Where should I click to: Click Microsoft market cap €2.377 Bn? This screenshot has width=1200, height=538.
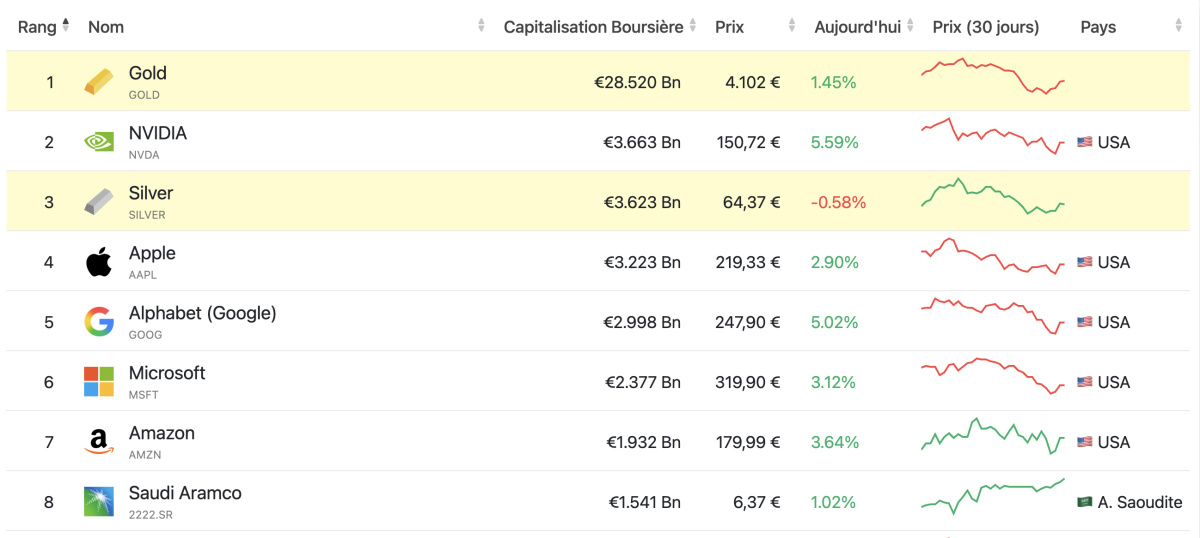click(x=642, y=382)
